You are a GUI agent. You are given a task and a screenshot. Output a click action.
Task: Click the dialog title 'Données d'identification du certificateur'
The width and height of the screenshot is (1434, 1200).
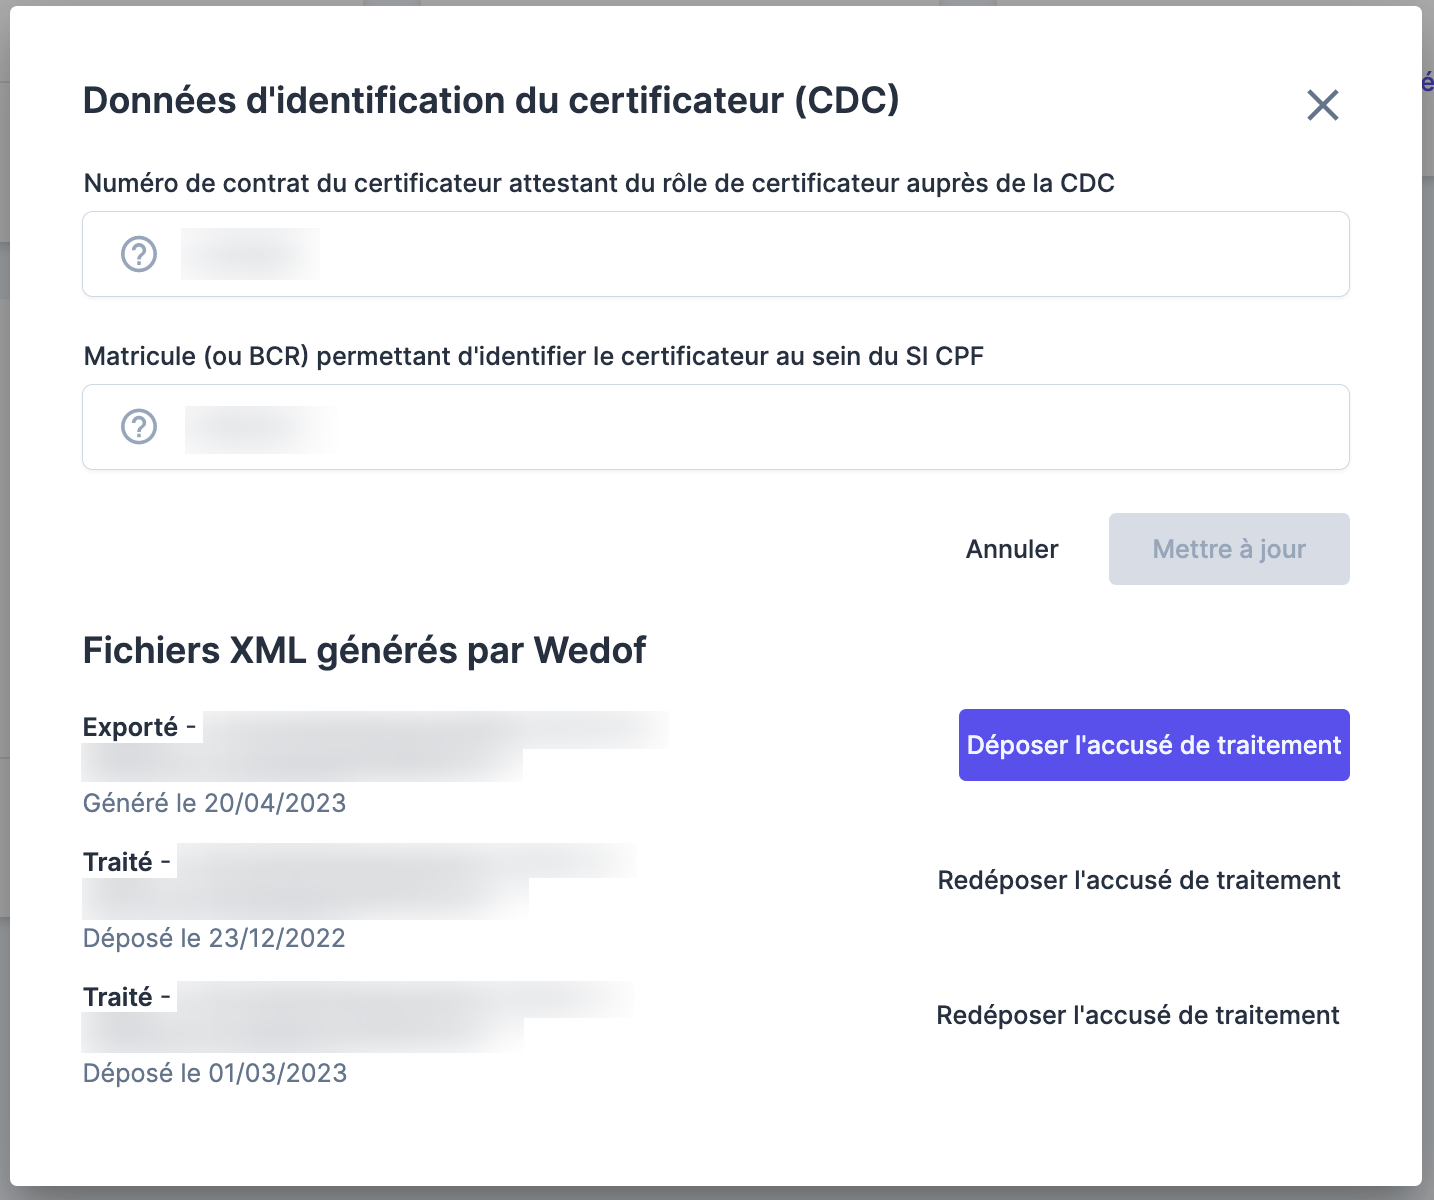[490, 101]
